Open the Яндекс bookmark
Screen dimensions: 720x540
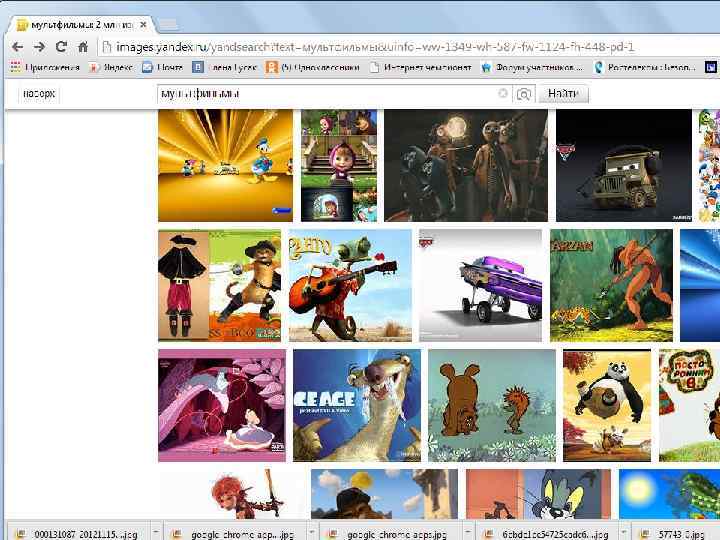click(x=111, y=68)
